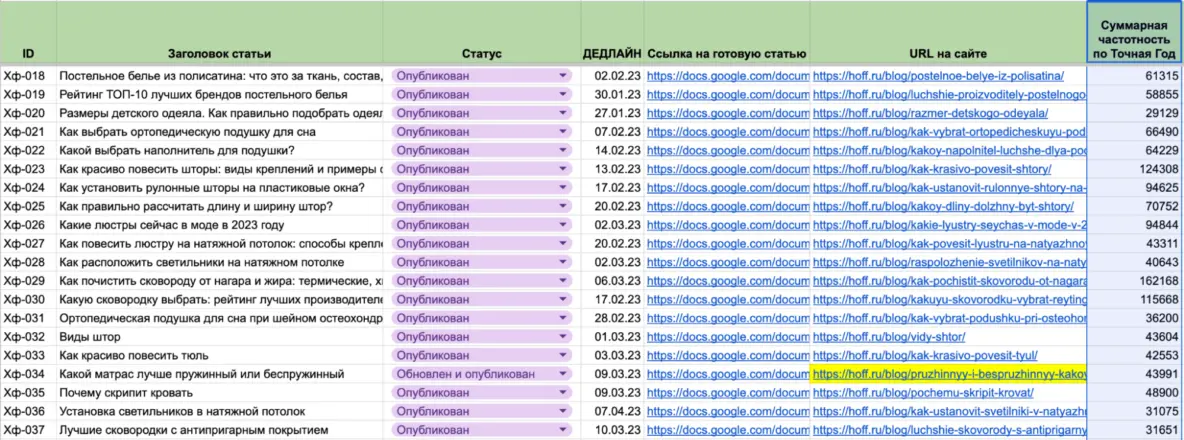
Task: Expand the status dropdown for row Хф-037
Action: pos(563,430)
